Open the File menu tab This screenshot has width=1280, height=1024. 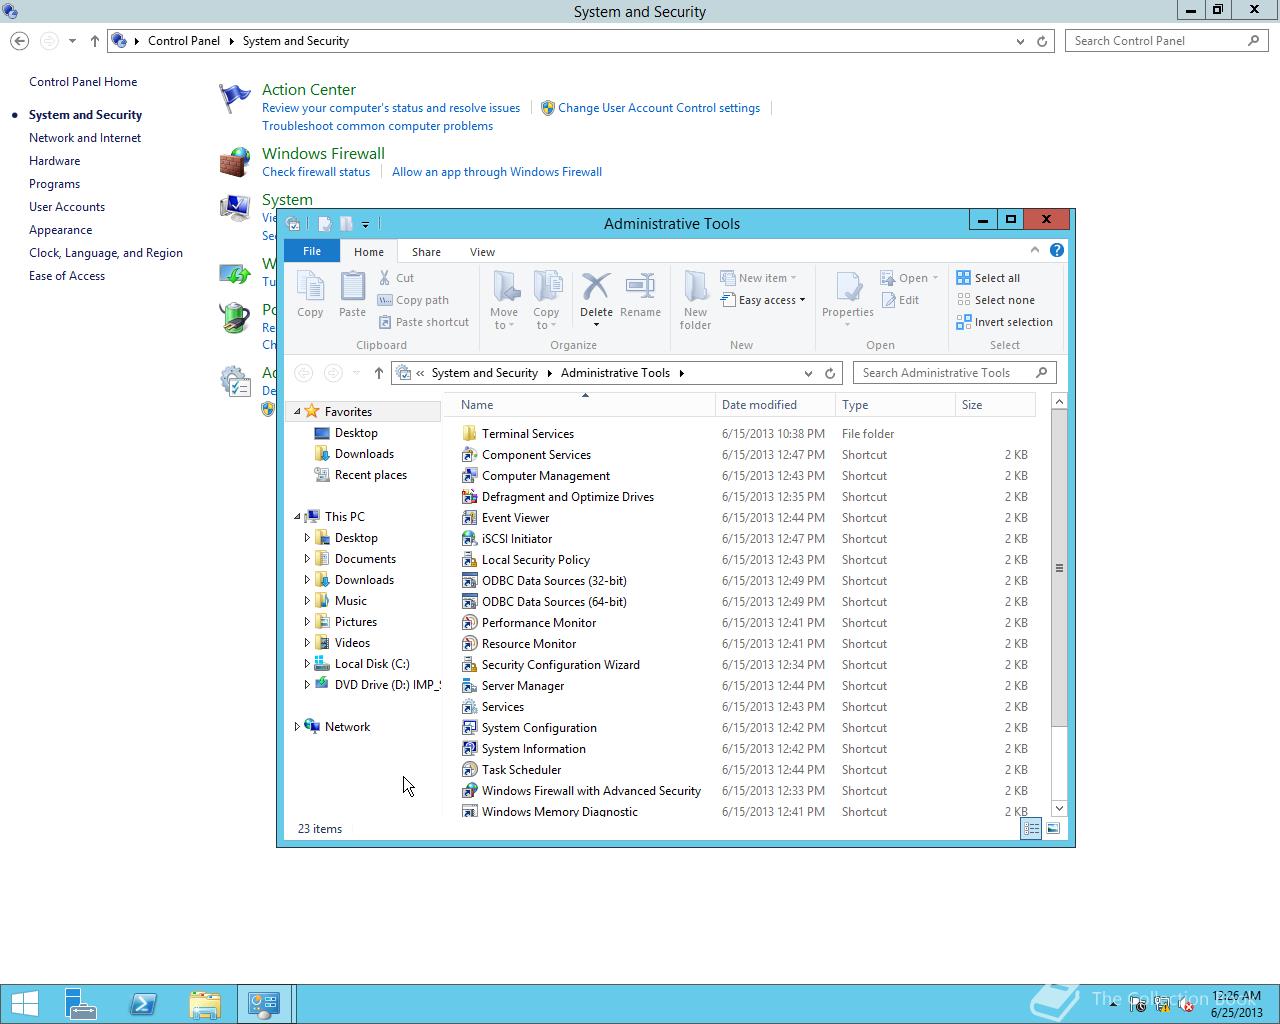click(x=312, y=251)
